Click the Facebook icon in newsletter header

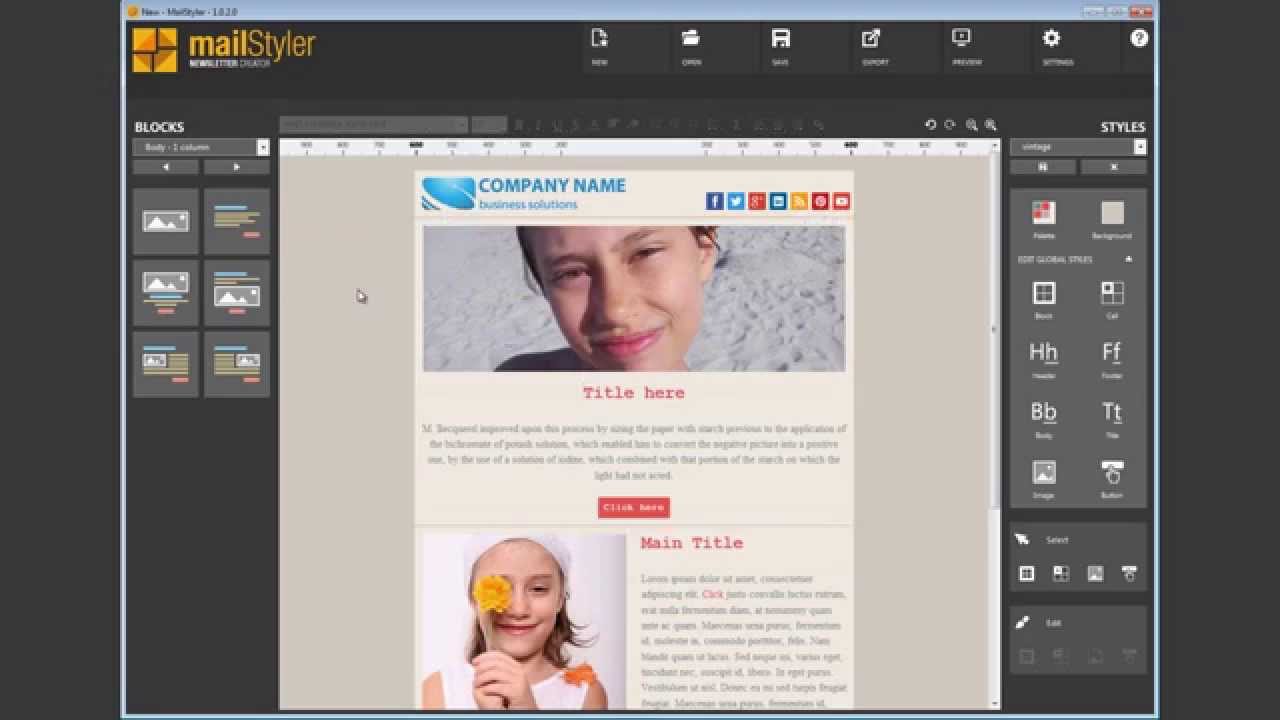pos(714,201)
